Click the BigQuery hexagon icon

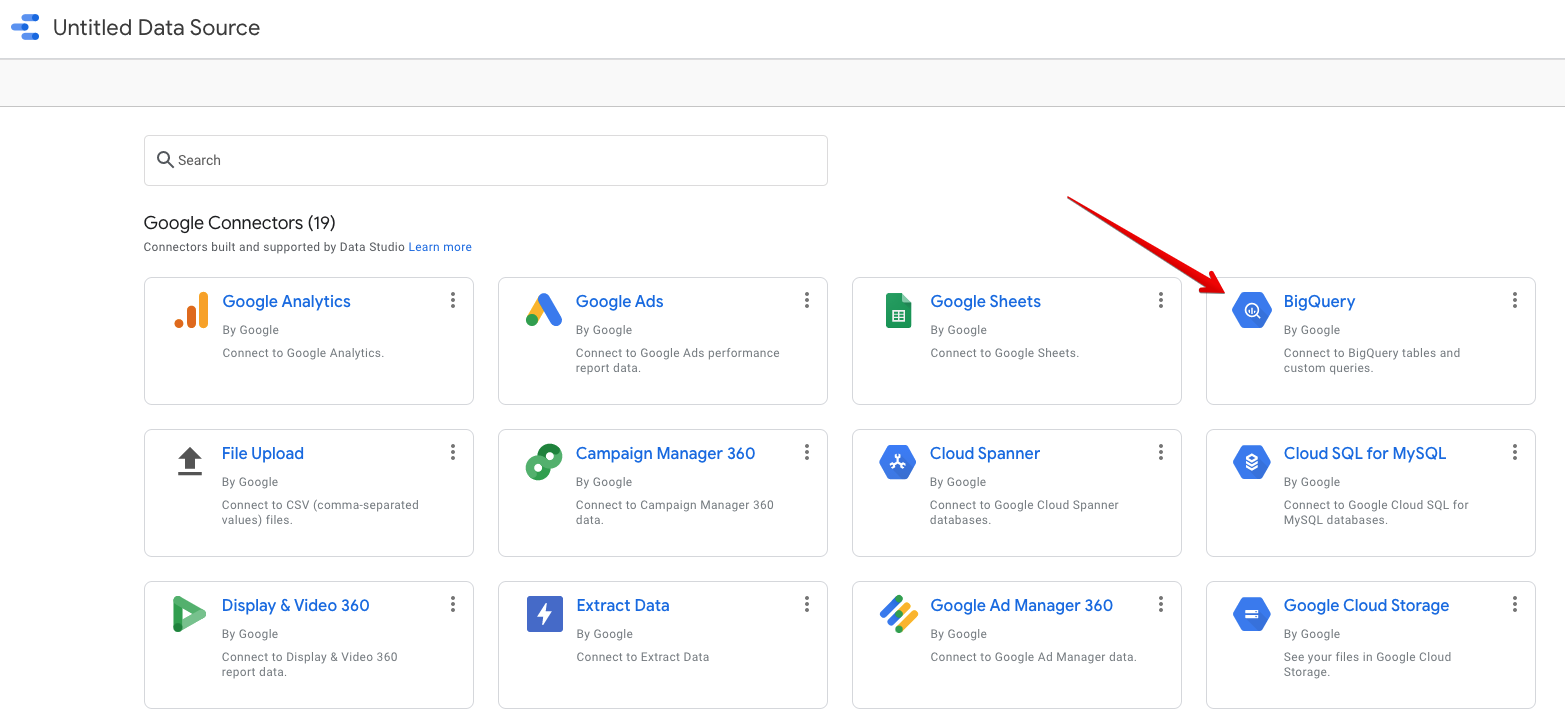coord(1251,310)
